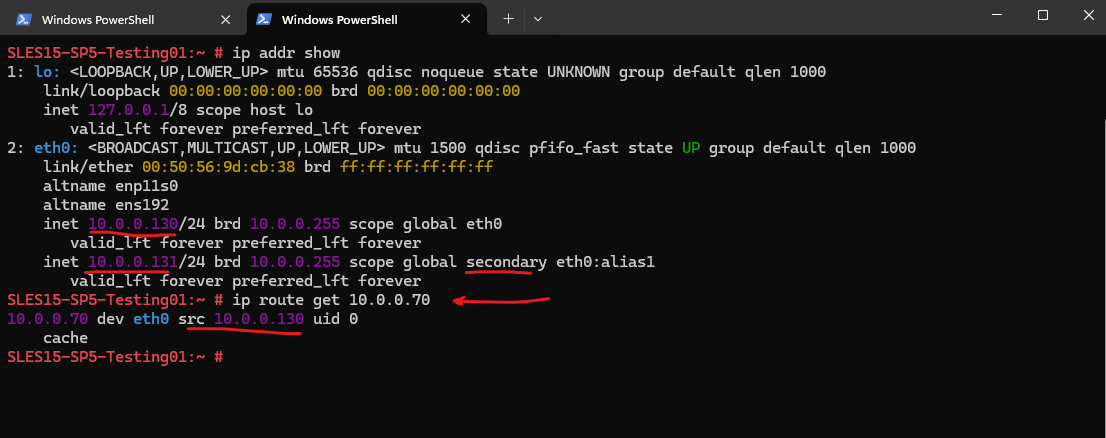Click the empty prompt on the last line
Screen dimensions: 1106x438
coord(115,358)
